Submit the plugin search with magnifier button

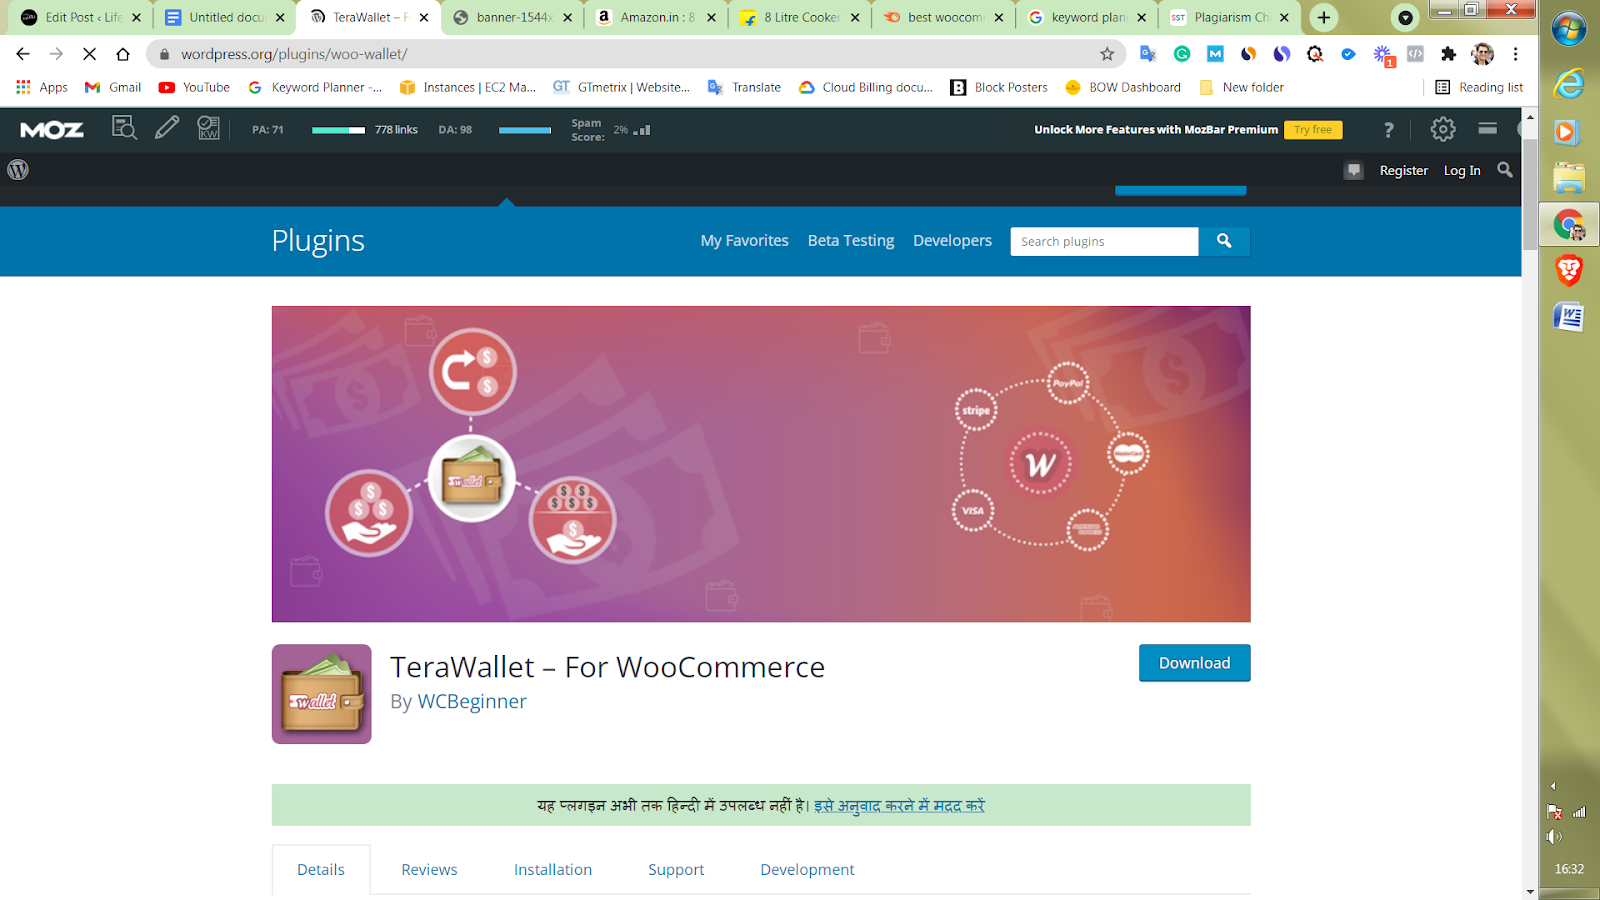click(1224, 241)
